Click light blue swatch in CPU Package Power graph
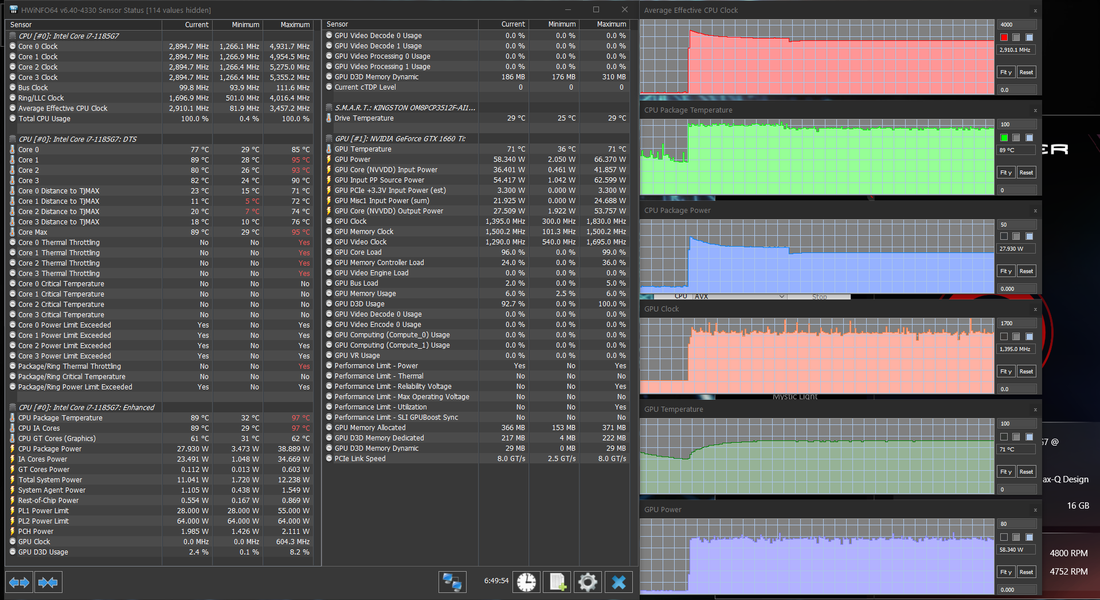 coord(1029,236)
